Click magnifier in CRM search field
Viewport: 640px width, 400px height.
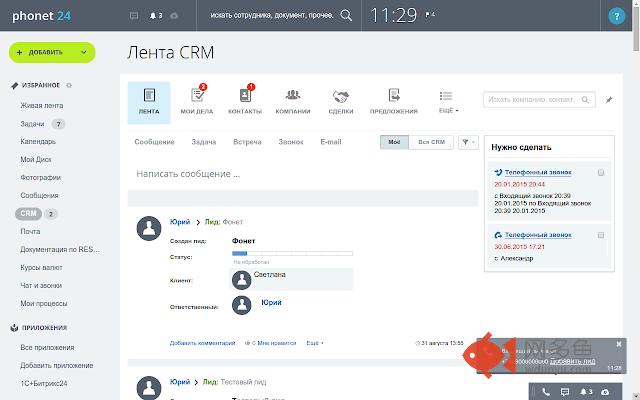pos(585,100)
